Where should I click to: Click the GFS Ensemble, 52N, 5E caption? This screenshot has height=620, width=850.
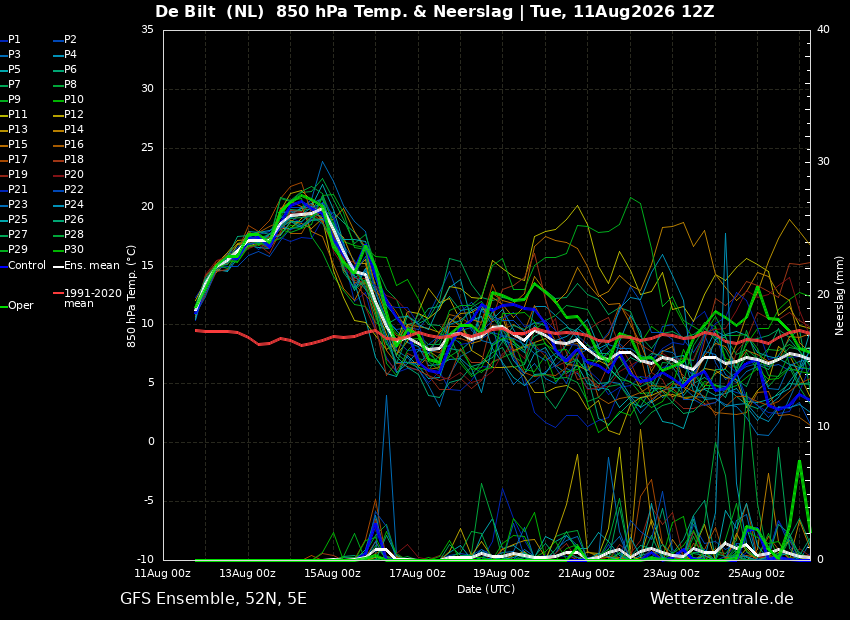point(214,599)
